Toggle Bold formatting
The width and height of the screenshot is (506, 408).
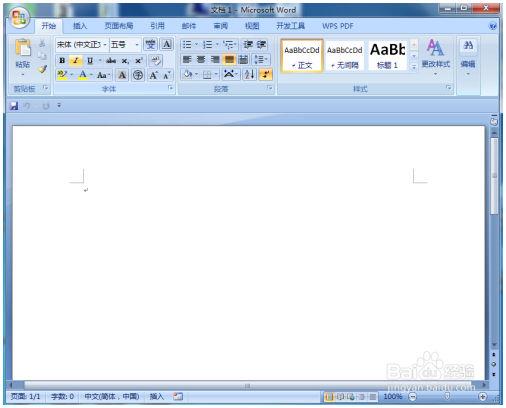[x=62, y=61]
